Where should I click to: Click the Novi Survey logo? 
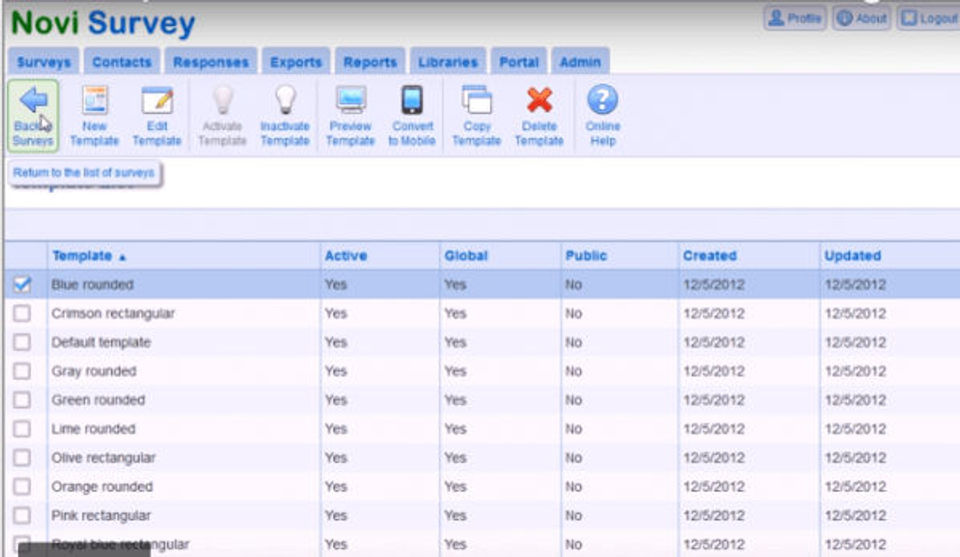click(103, 23)
